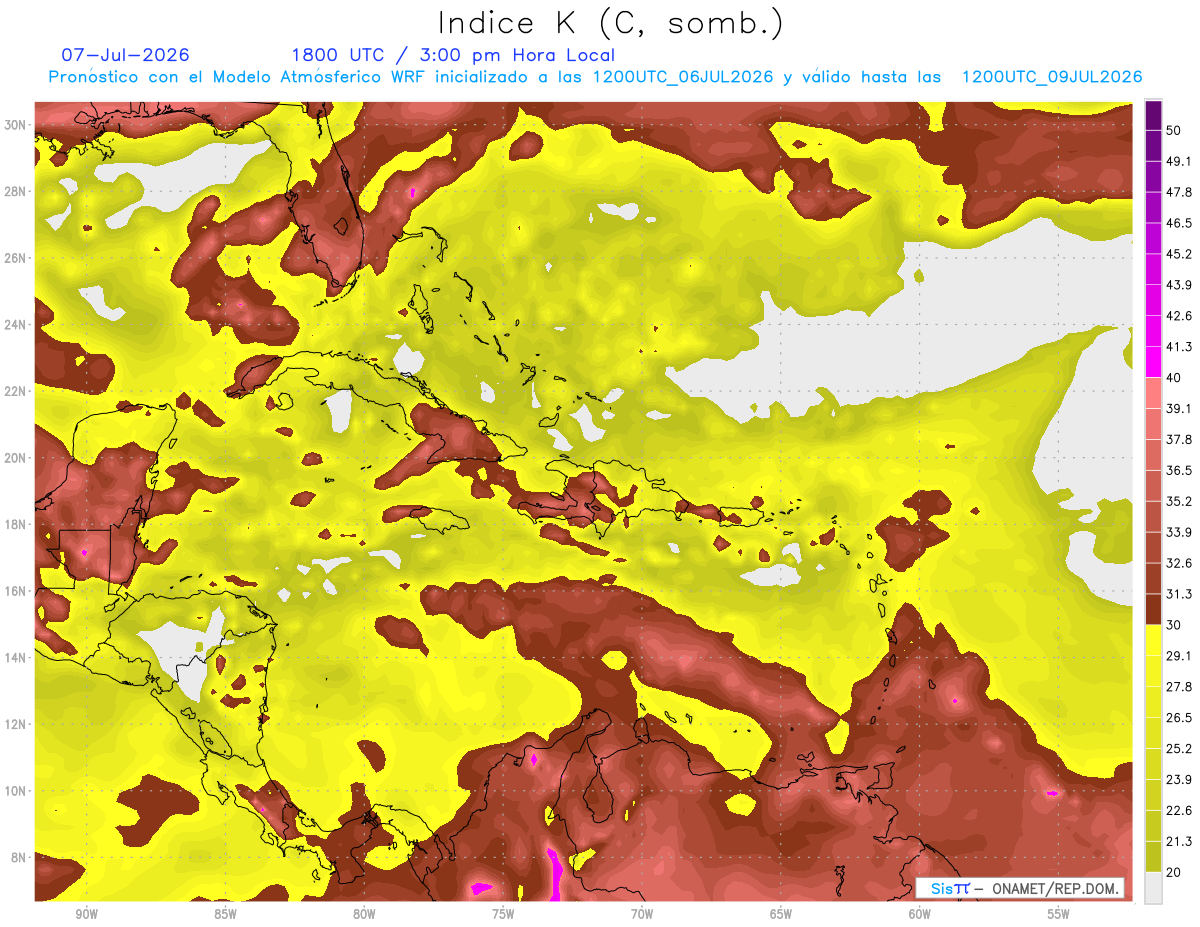Viewport: 1200px width, 927px height.
Task: Click the "18N" latitude label
Action: [x=17, y=525]
